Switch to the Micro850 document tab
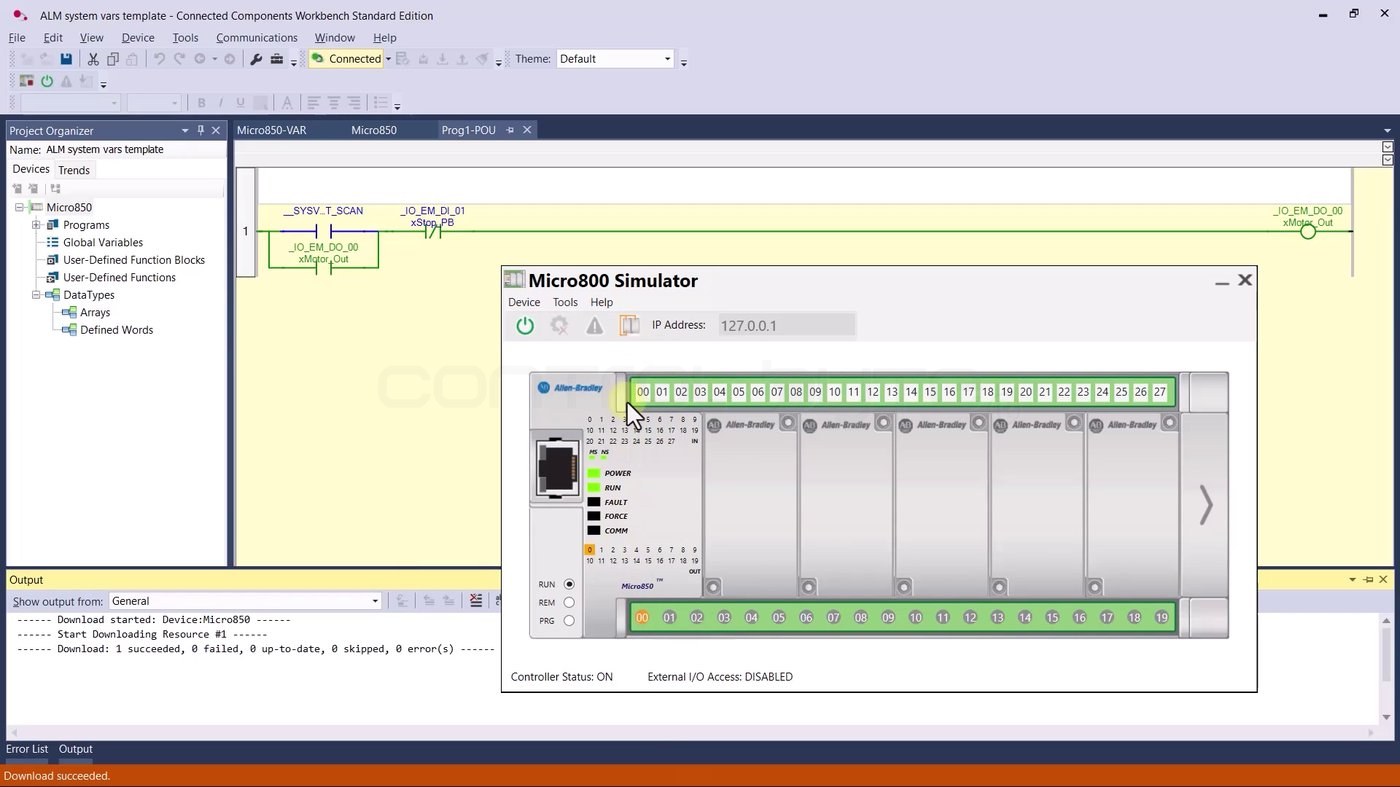Viewport: 1400px width, 787px height. point(374,130)
